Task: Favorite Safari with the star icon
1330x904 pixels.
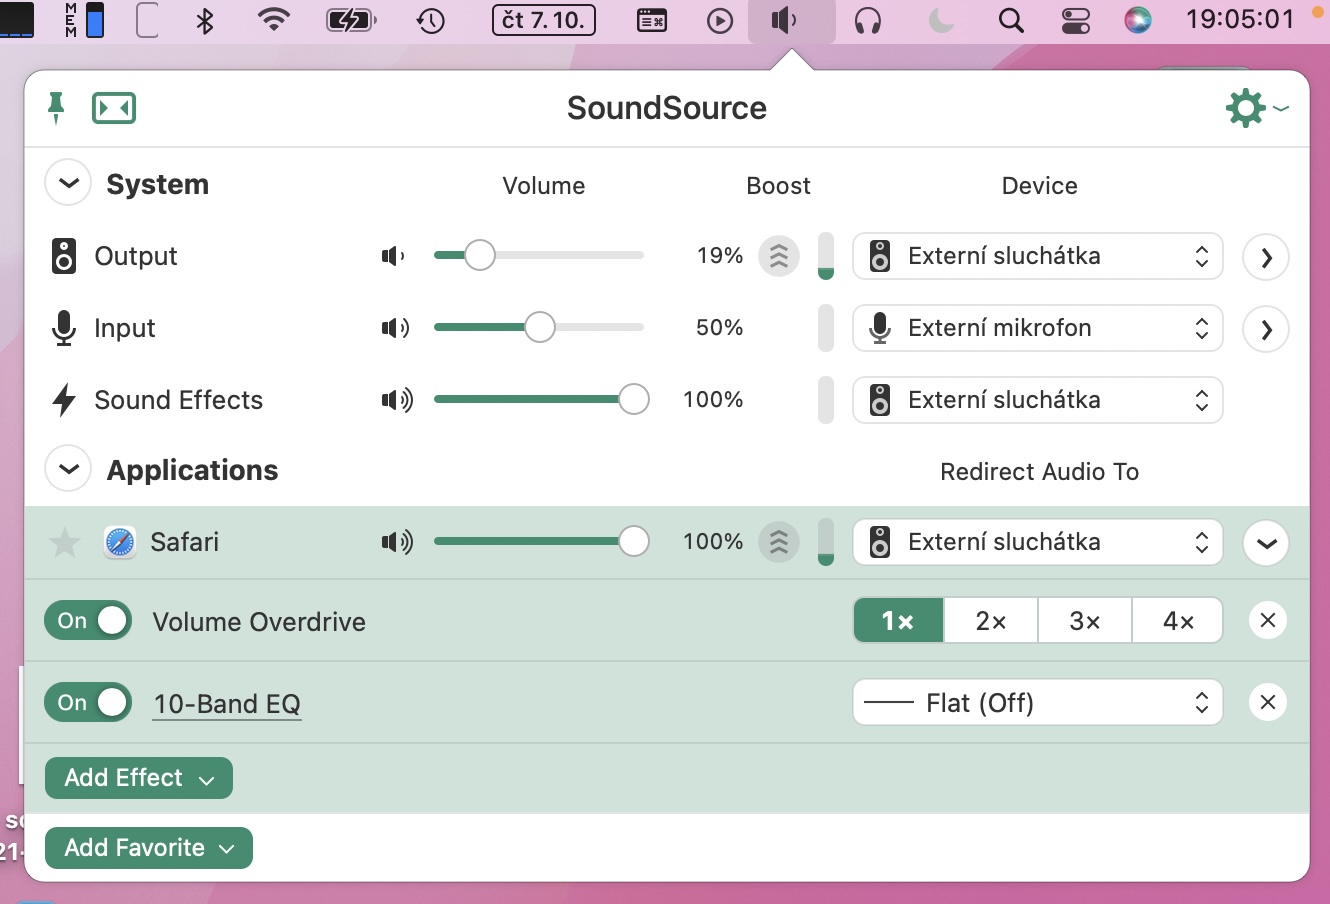Action: pos(65,542)
